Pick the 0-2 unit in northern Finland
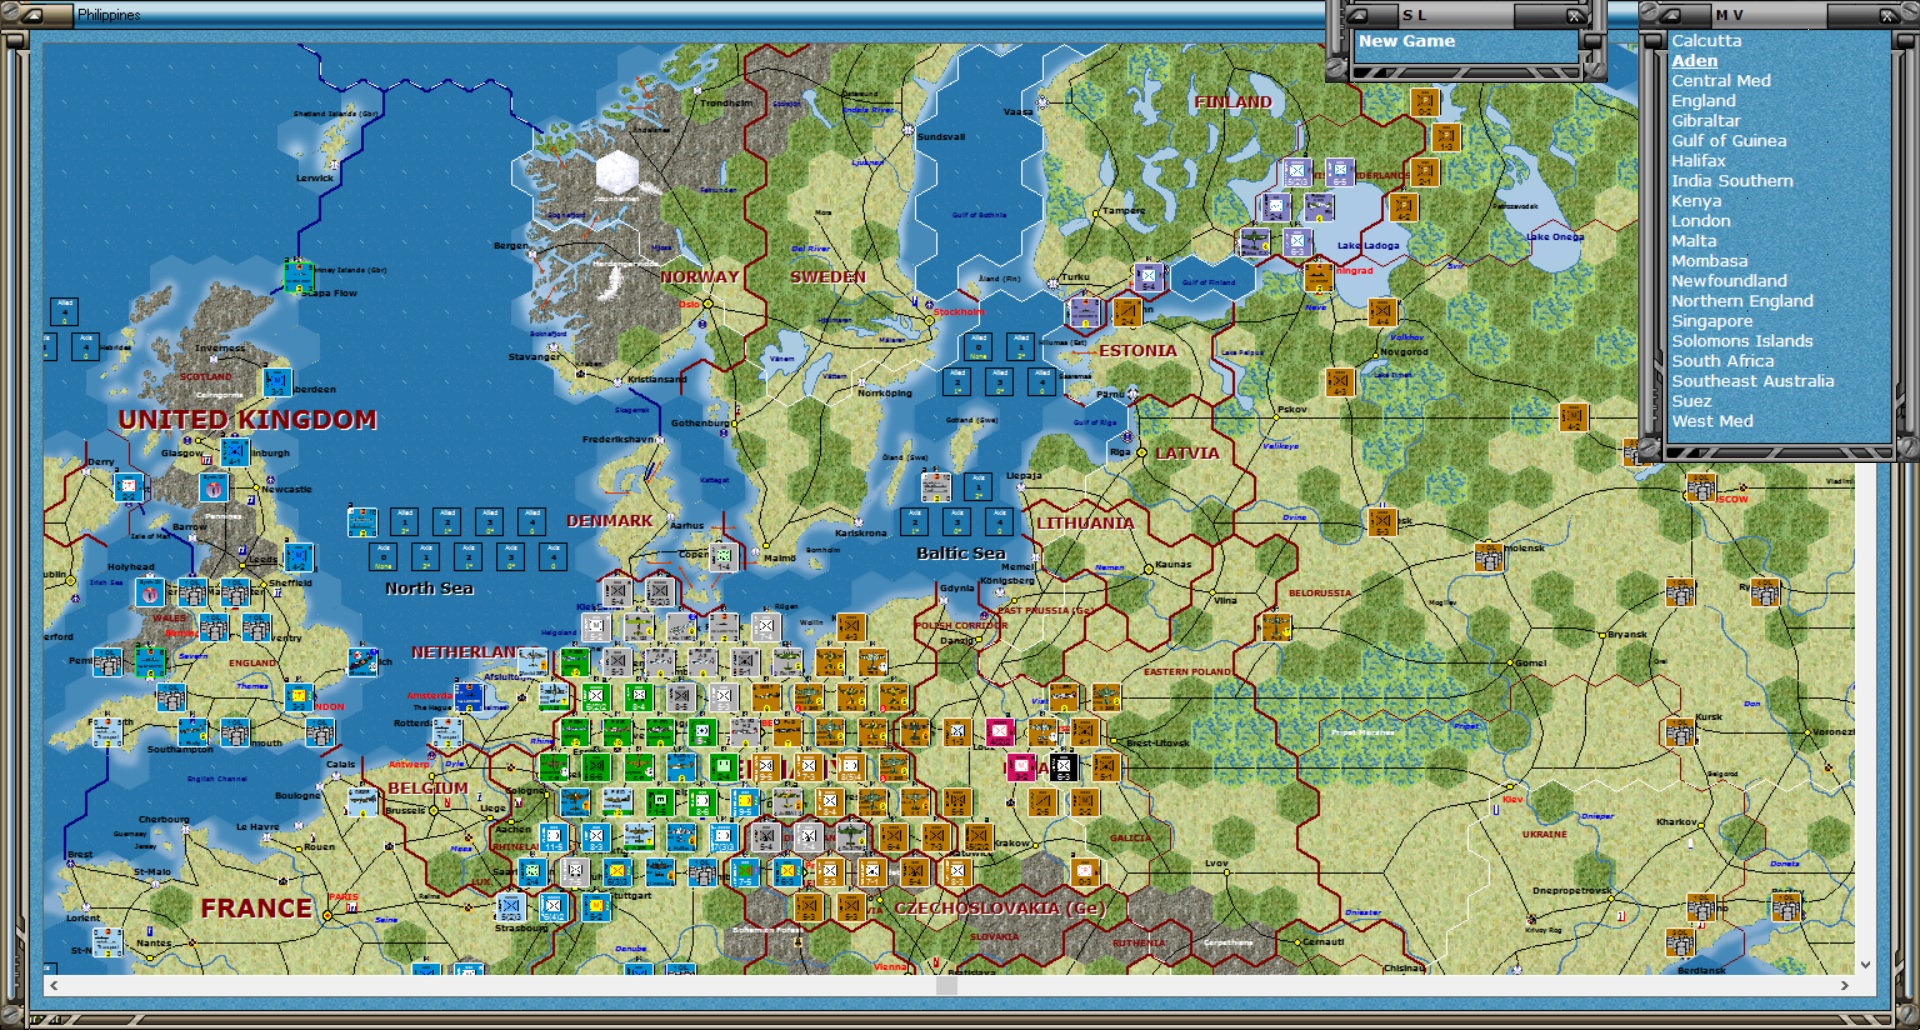Image resolution: width=1920 pixels, height=1030 pixels. point(1424,101)
